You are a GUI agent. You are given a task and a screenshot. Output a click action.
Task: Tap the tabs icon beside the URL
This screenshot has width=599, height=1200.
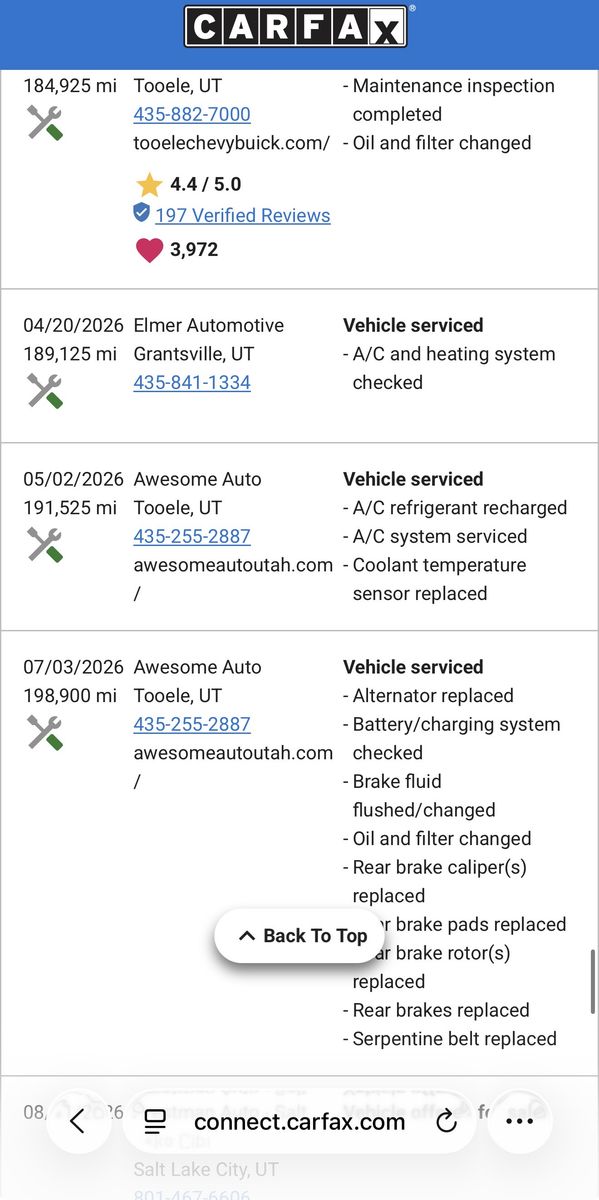(x=155, y=1122)
